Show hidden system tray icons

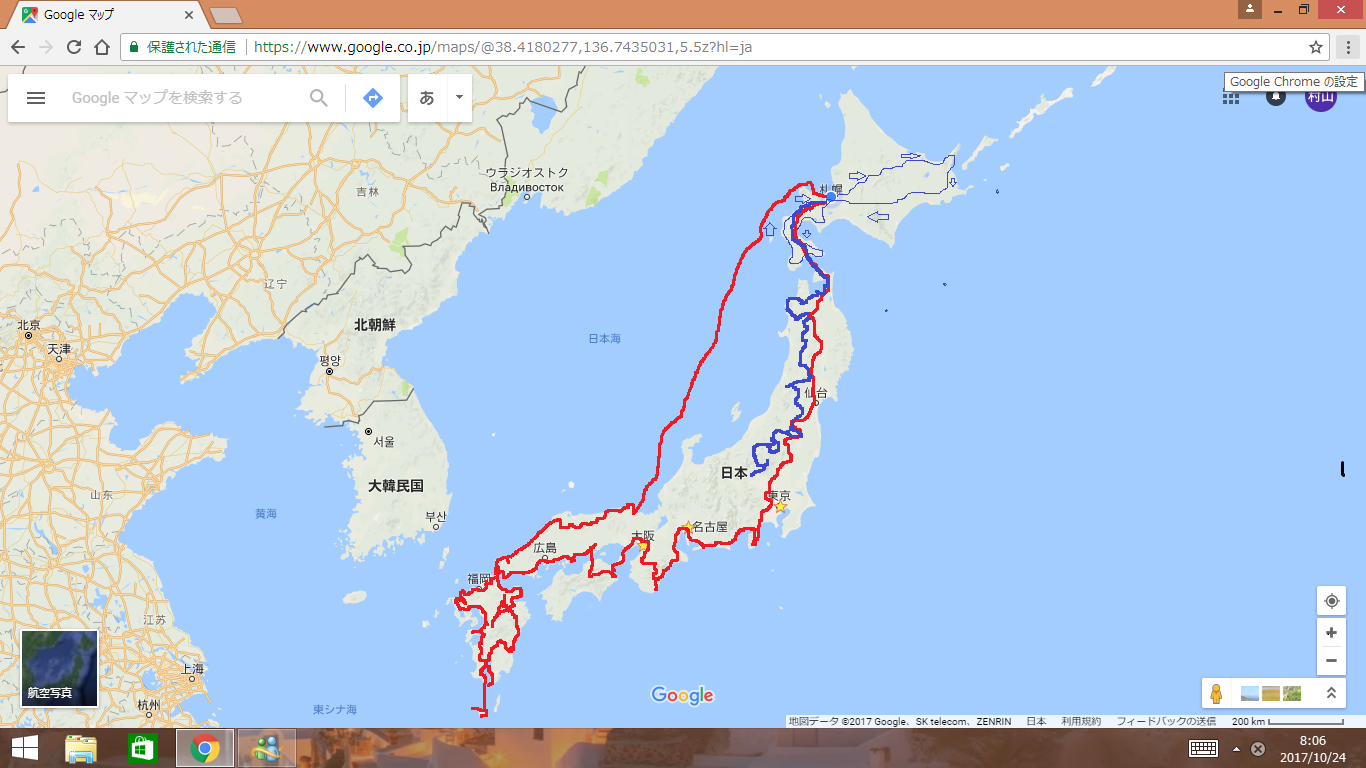(x=1236, y=749)
